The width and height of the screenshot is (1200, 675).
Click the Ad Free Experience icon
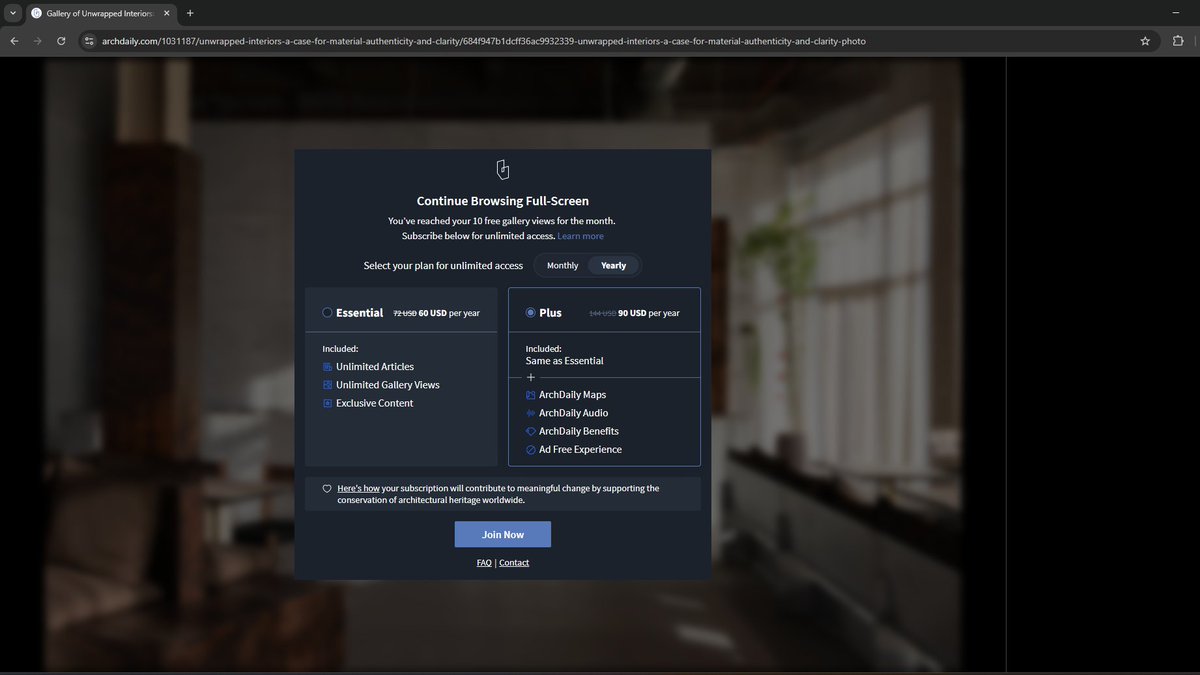coord(531,450)
